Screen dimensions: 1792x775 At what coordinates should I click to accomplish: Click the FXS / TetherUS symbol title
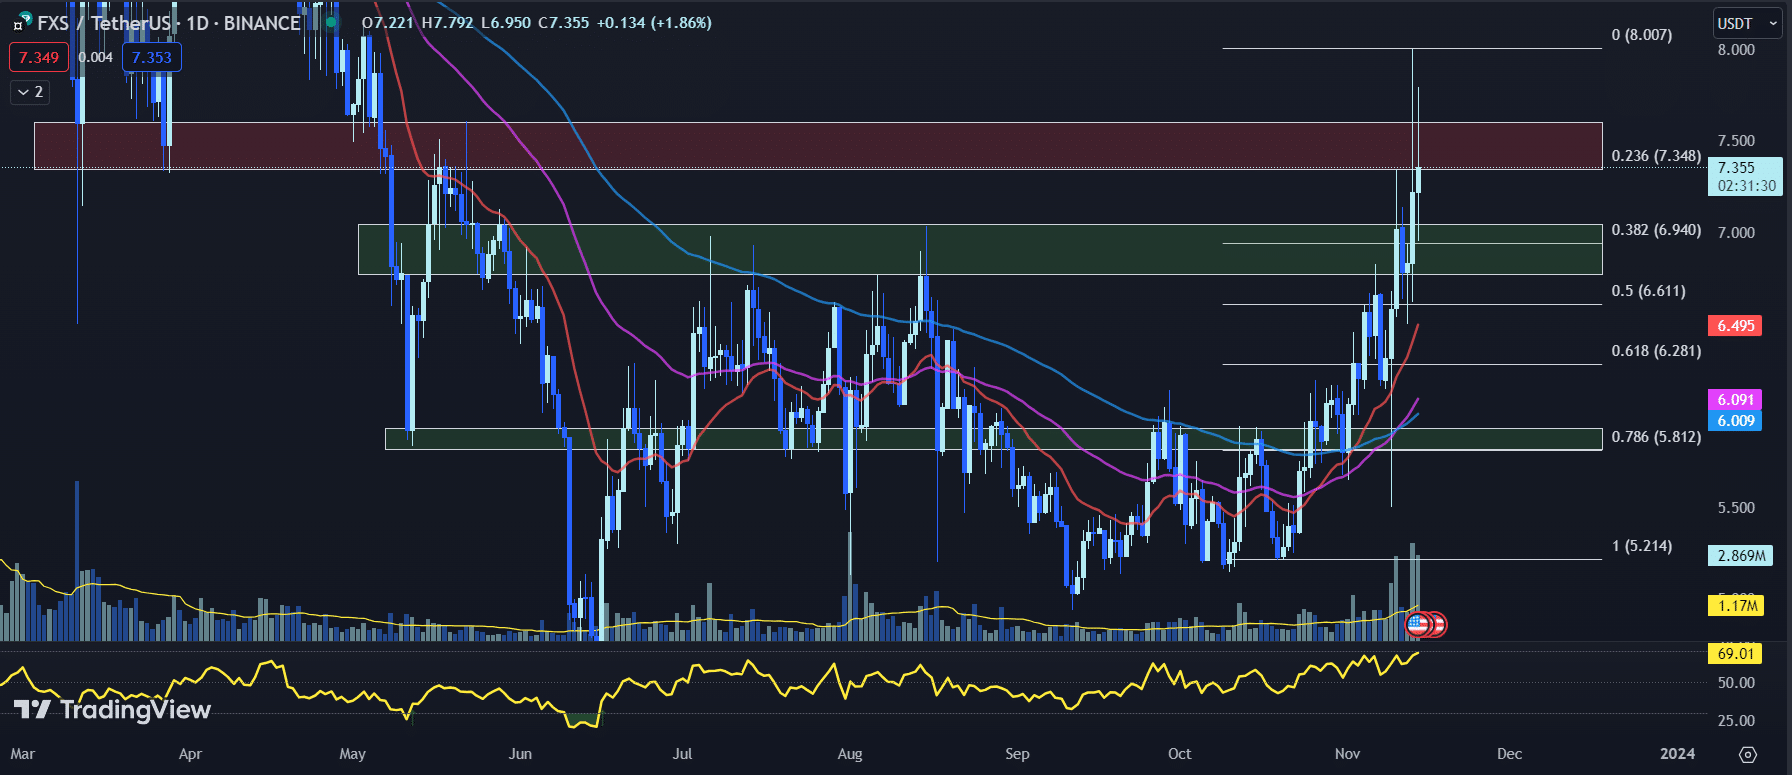pos(104,22)
